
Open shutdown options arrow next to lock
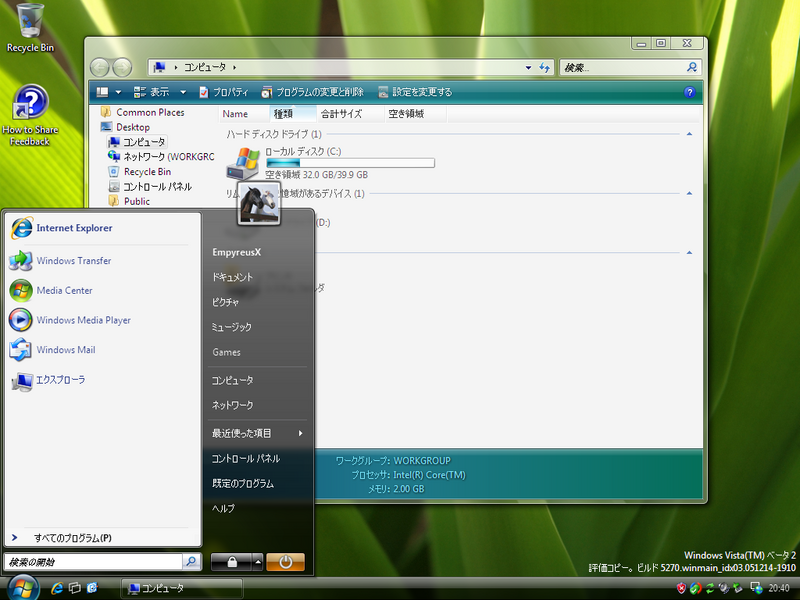tap(257, 562)
